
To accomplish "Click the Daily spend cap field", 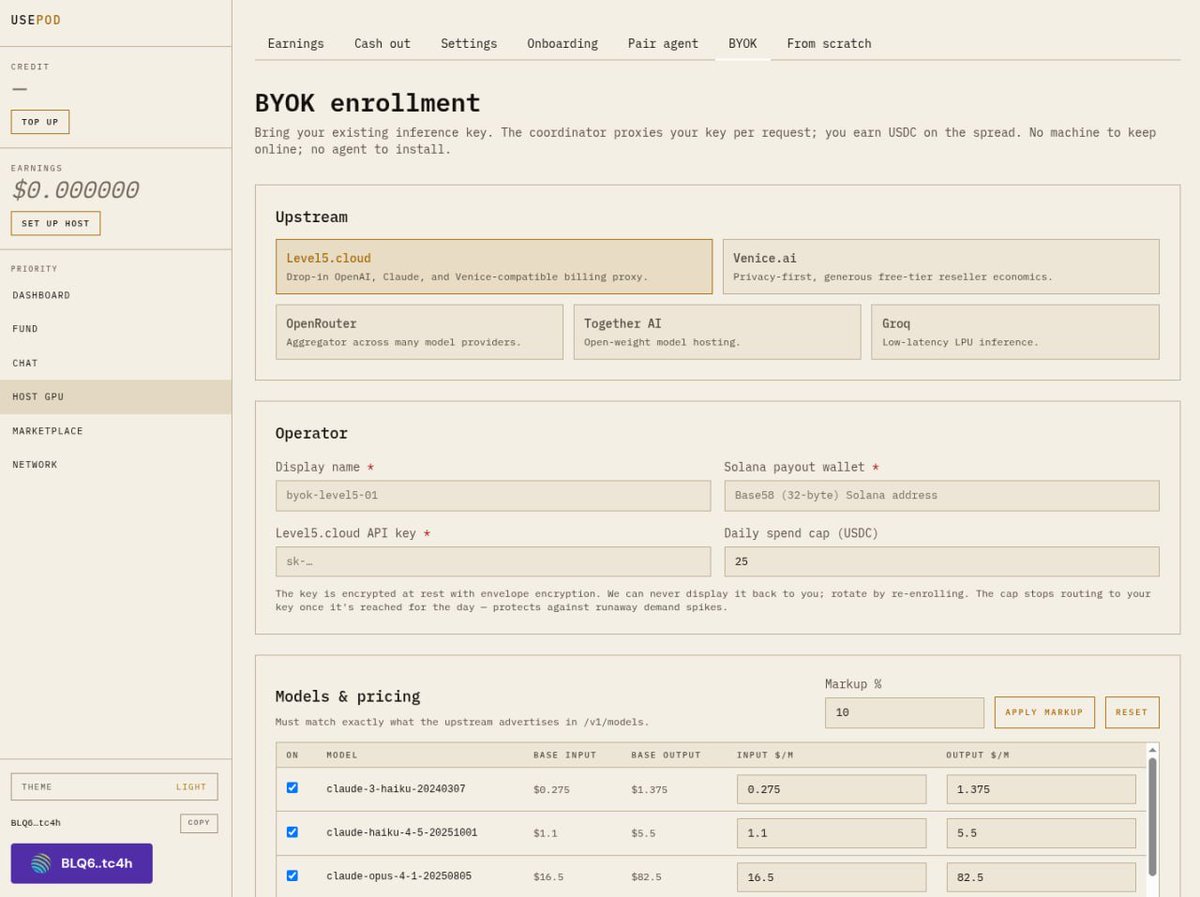I will 942,561.
